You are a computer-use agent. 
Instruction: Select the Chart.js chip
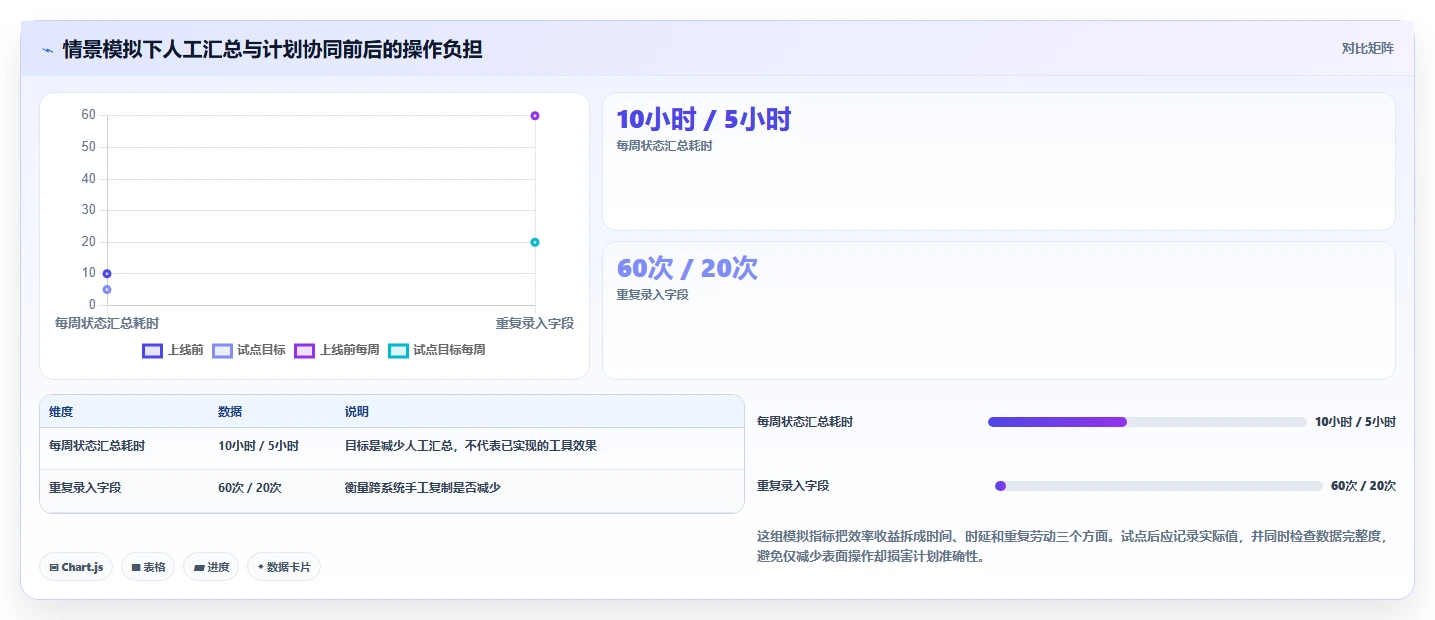click(76, 567)
